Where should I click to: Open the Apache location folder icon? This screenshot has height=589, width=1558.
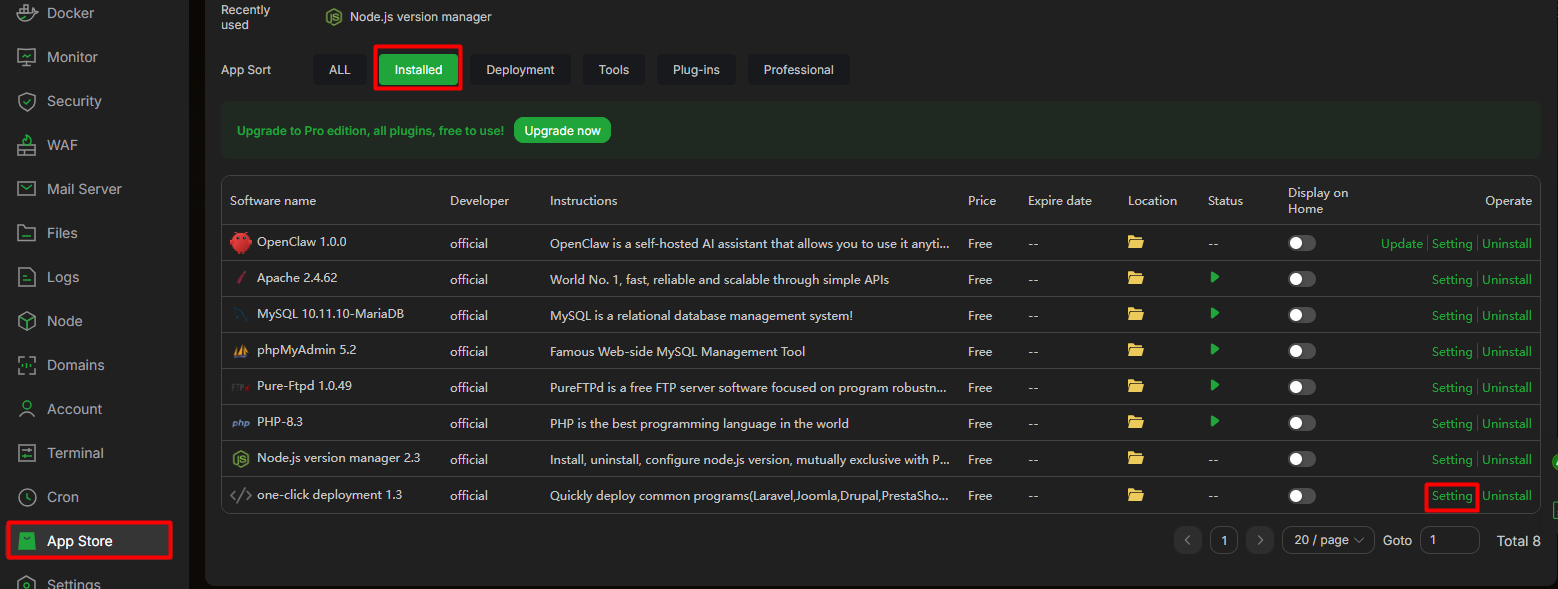click(1135, 278)
